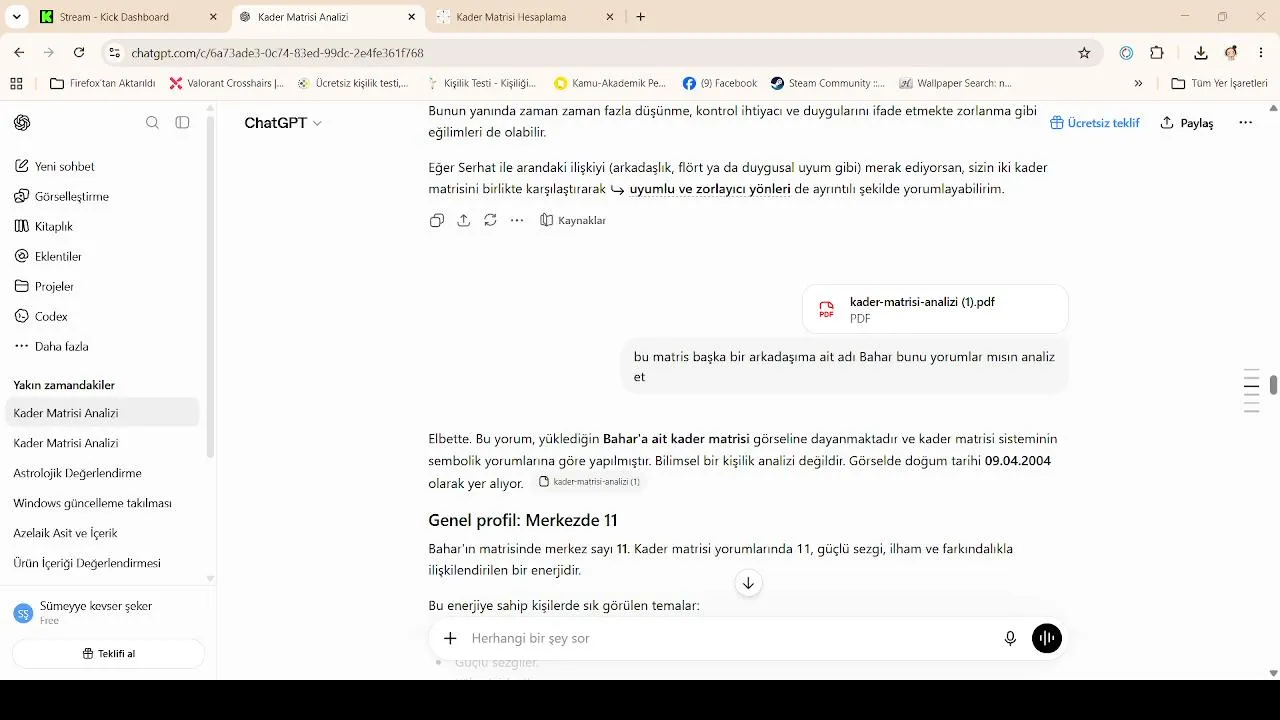Bookmark this page with the star icon

[1084, 53]
